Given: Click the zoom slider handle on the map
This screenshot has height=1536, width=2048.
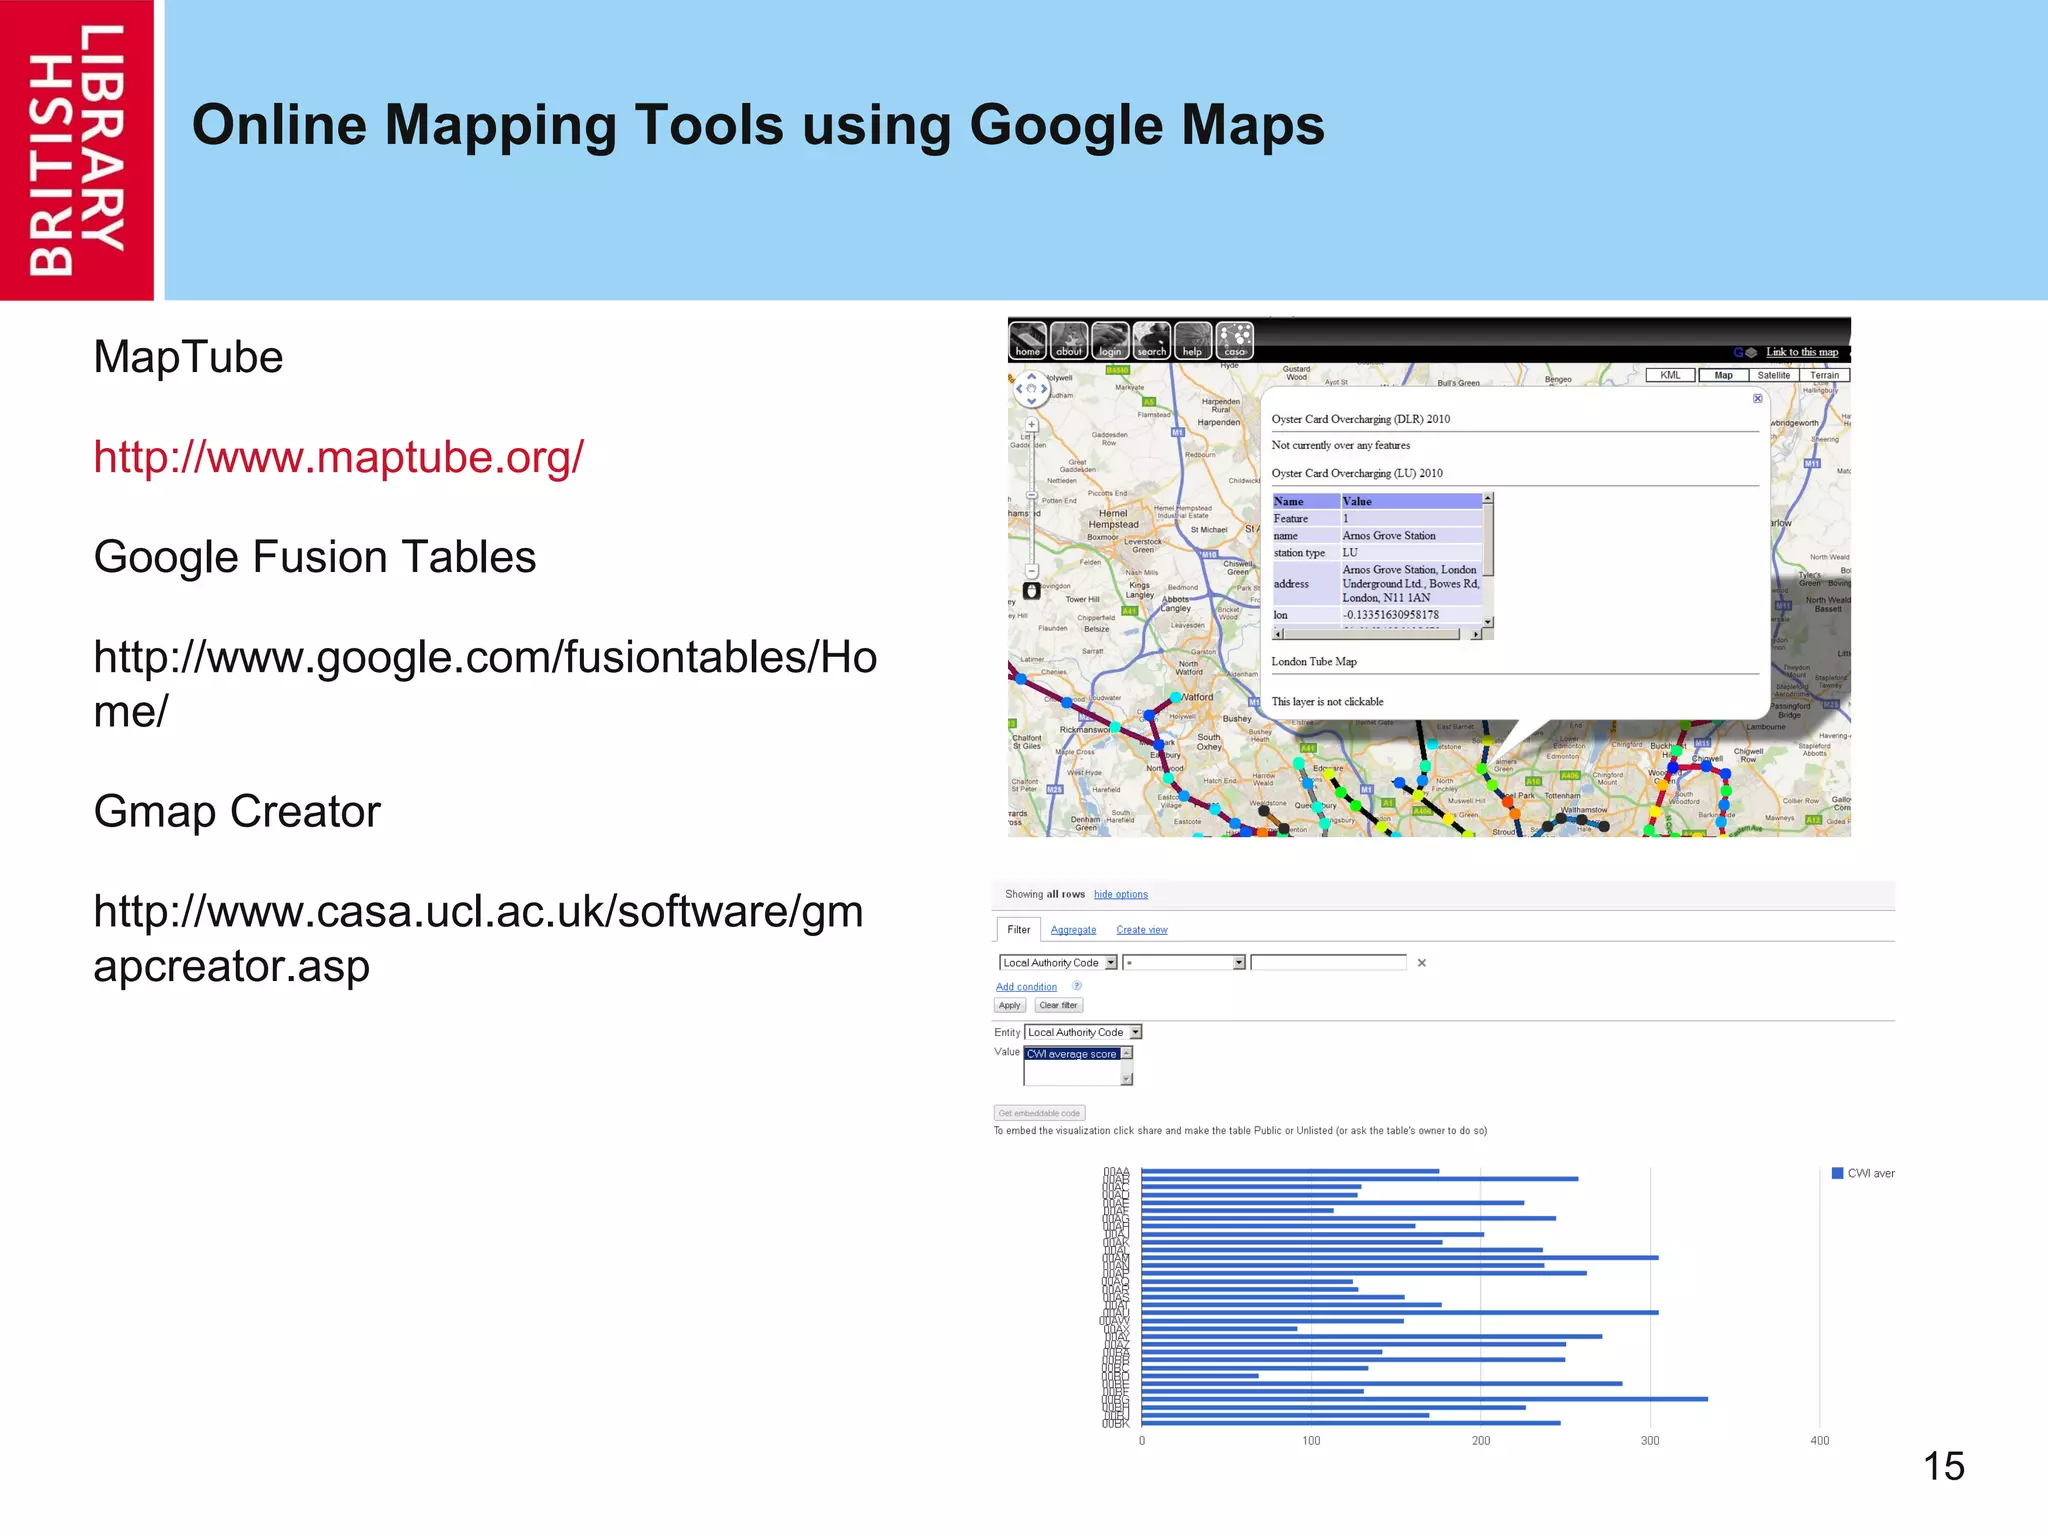Looking at the screenshot, I should [1031, 496].
